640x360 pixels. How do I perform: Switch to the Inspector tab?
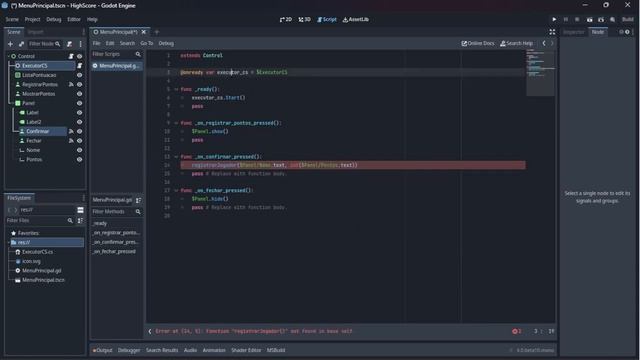[573, 32]
